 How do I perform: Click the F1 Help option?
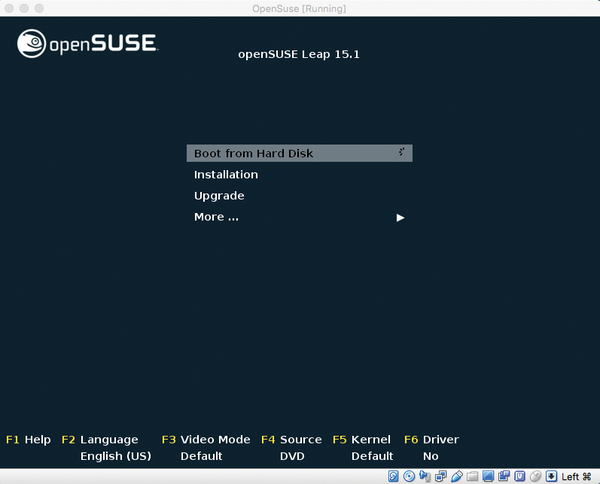point(28,440)
